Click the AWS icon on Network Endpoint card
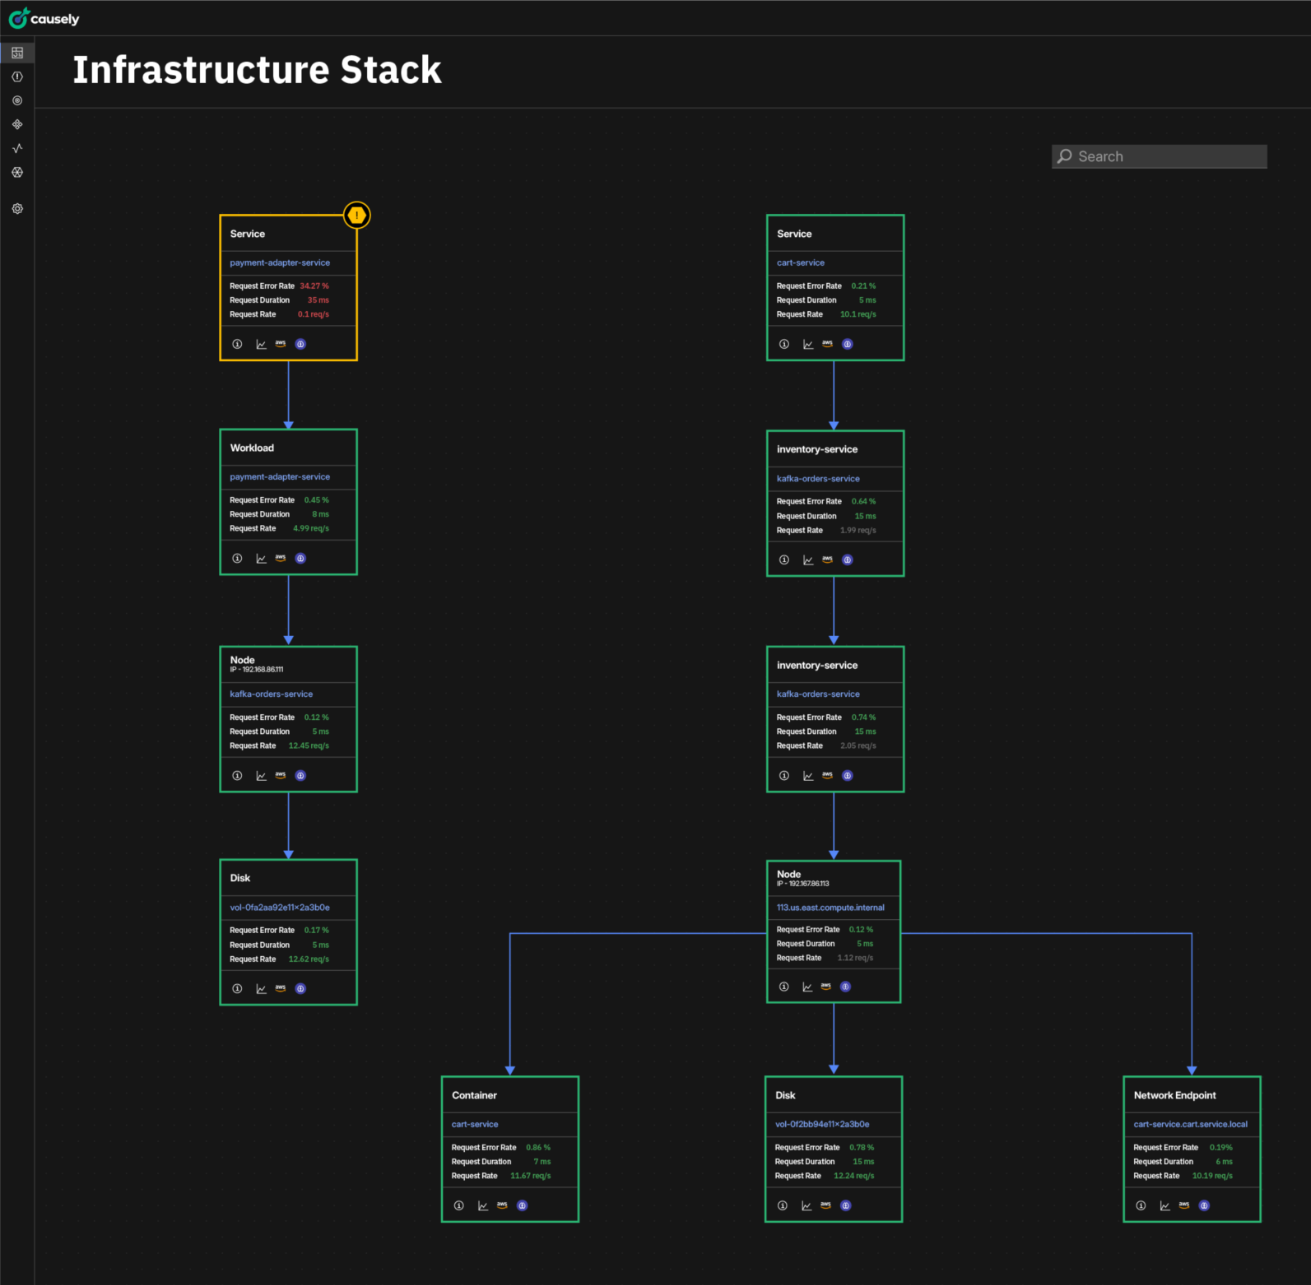The image size is (1311, 1285). (1184, 1205)
